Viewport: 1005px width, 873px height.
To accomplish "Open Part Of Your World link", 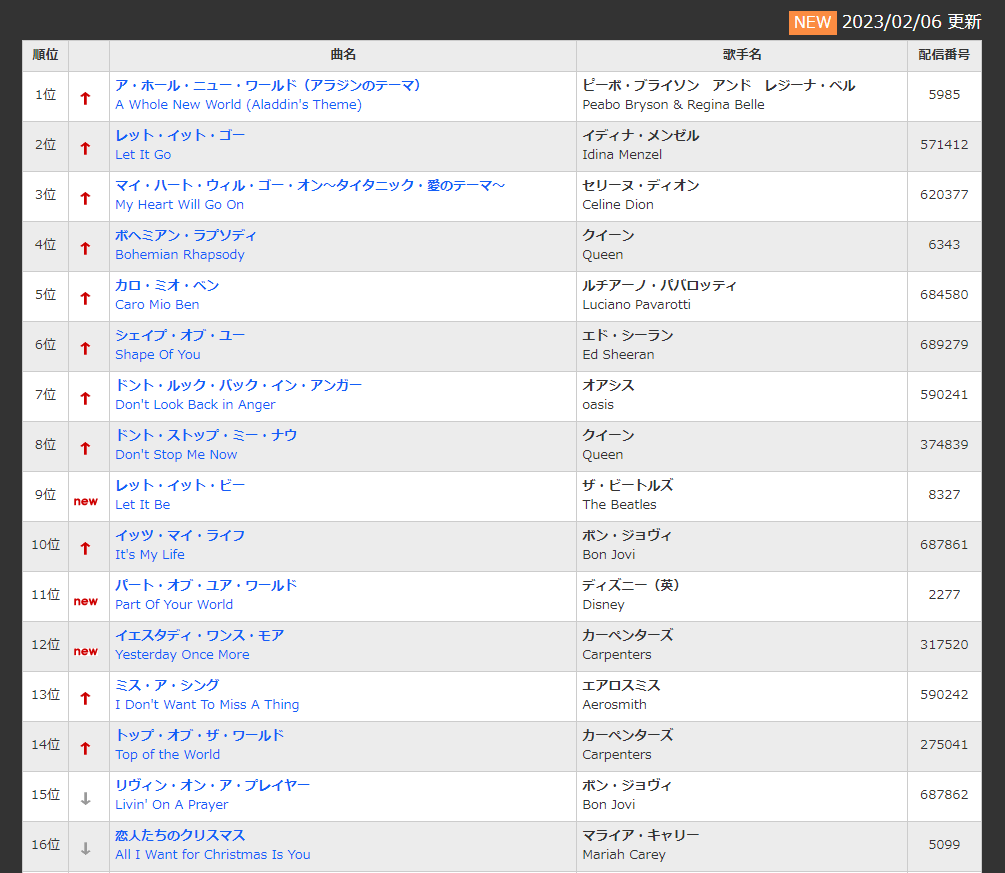I will (206, 595).
